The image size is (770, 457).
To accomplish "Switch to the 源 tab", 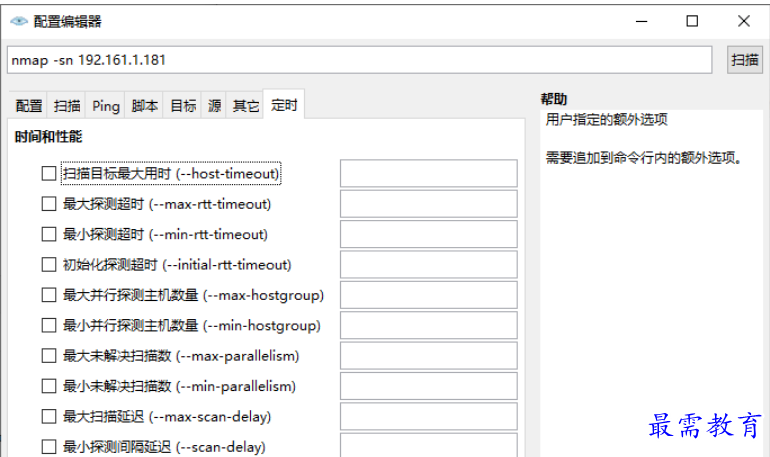I will (214, 106).
